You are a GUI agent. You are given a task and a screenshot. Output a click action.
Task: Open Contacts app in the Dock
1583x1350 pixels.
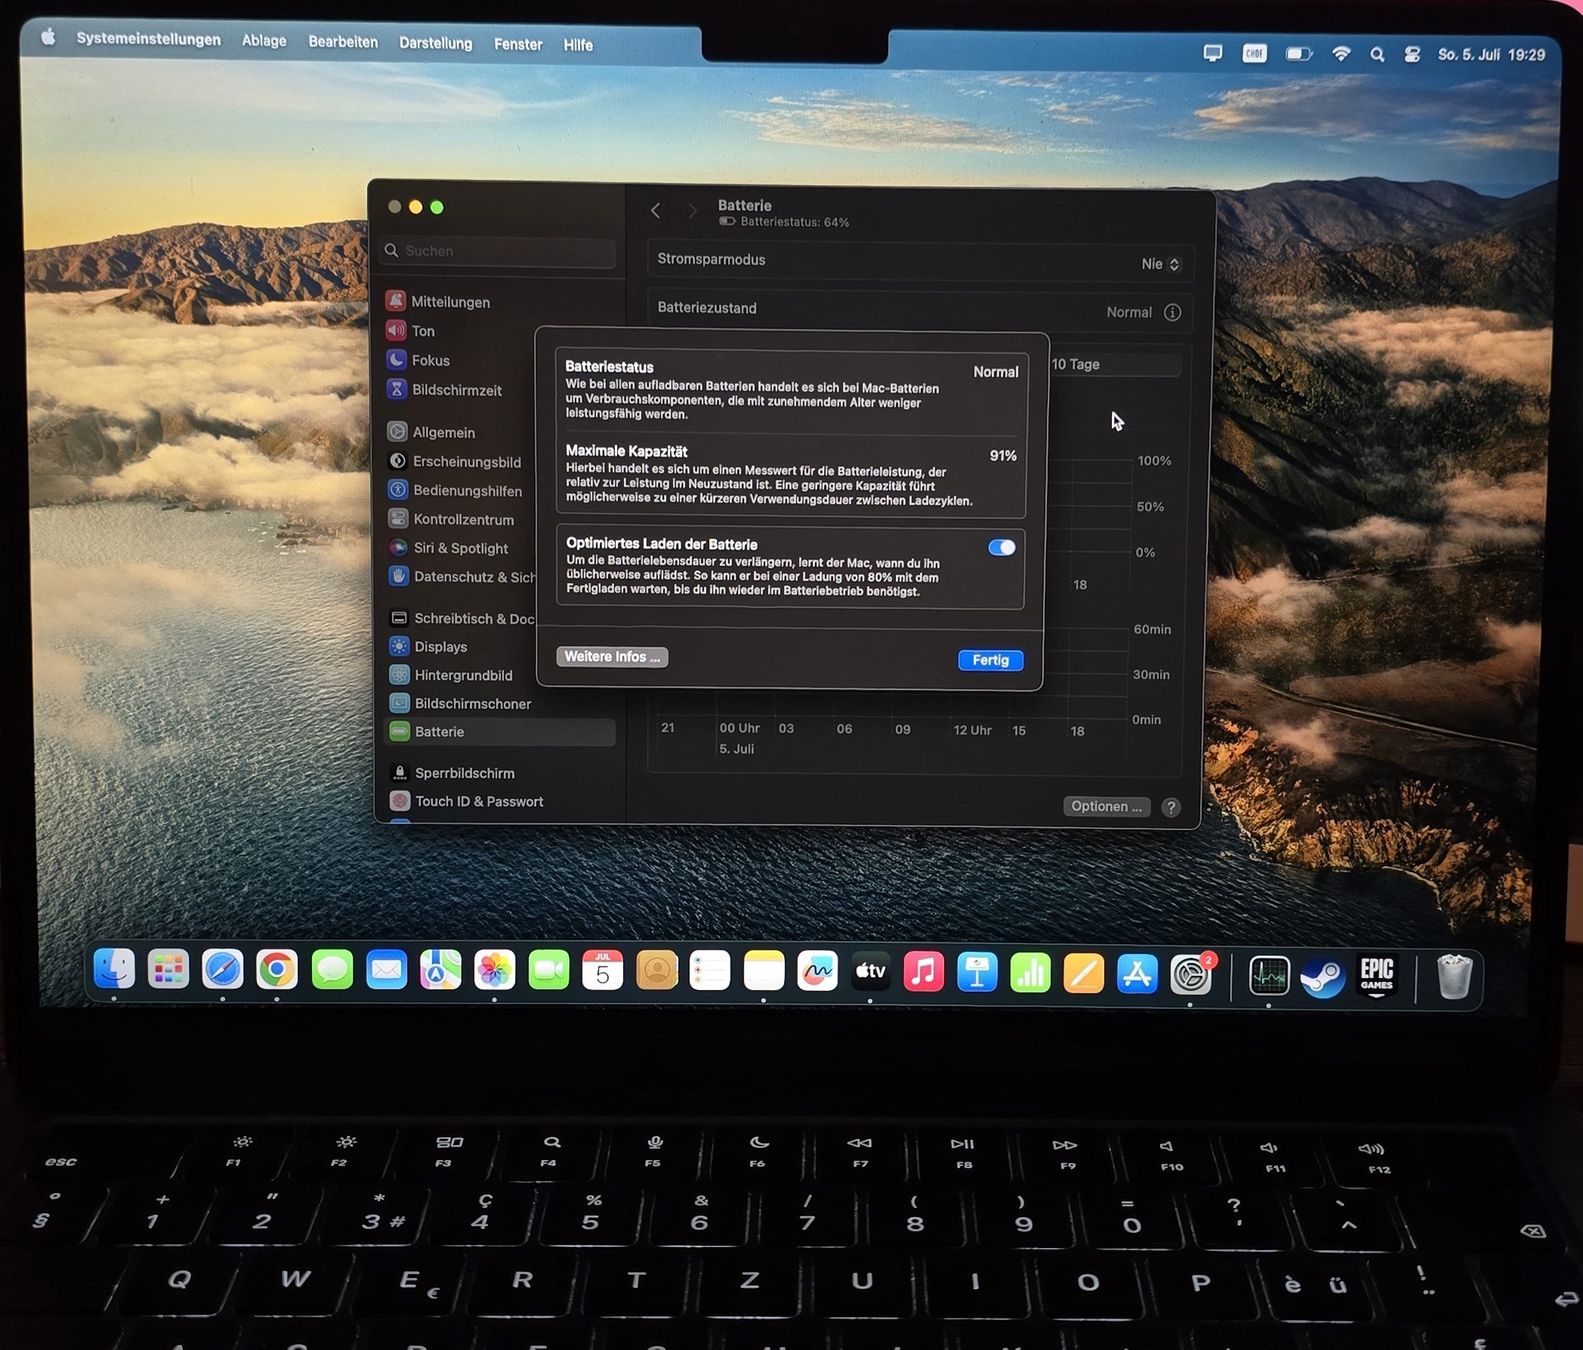coord(657,970)
